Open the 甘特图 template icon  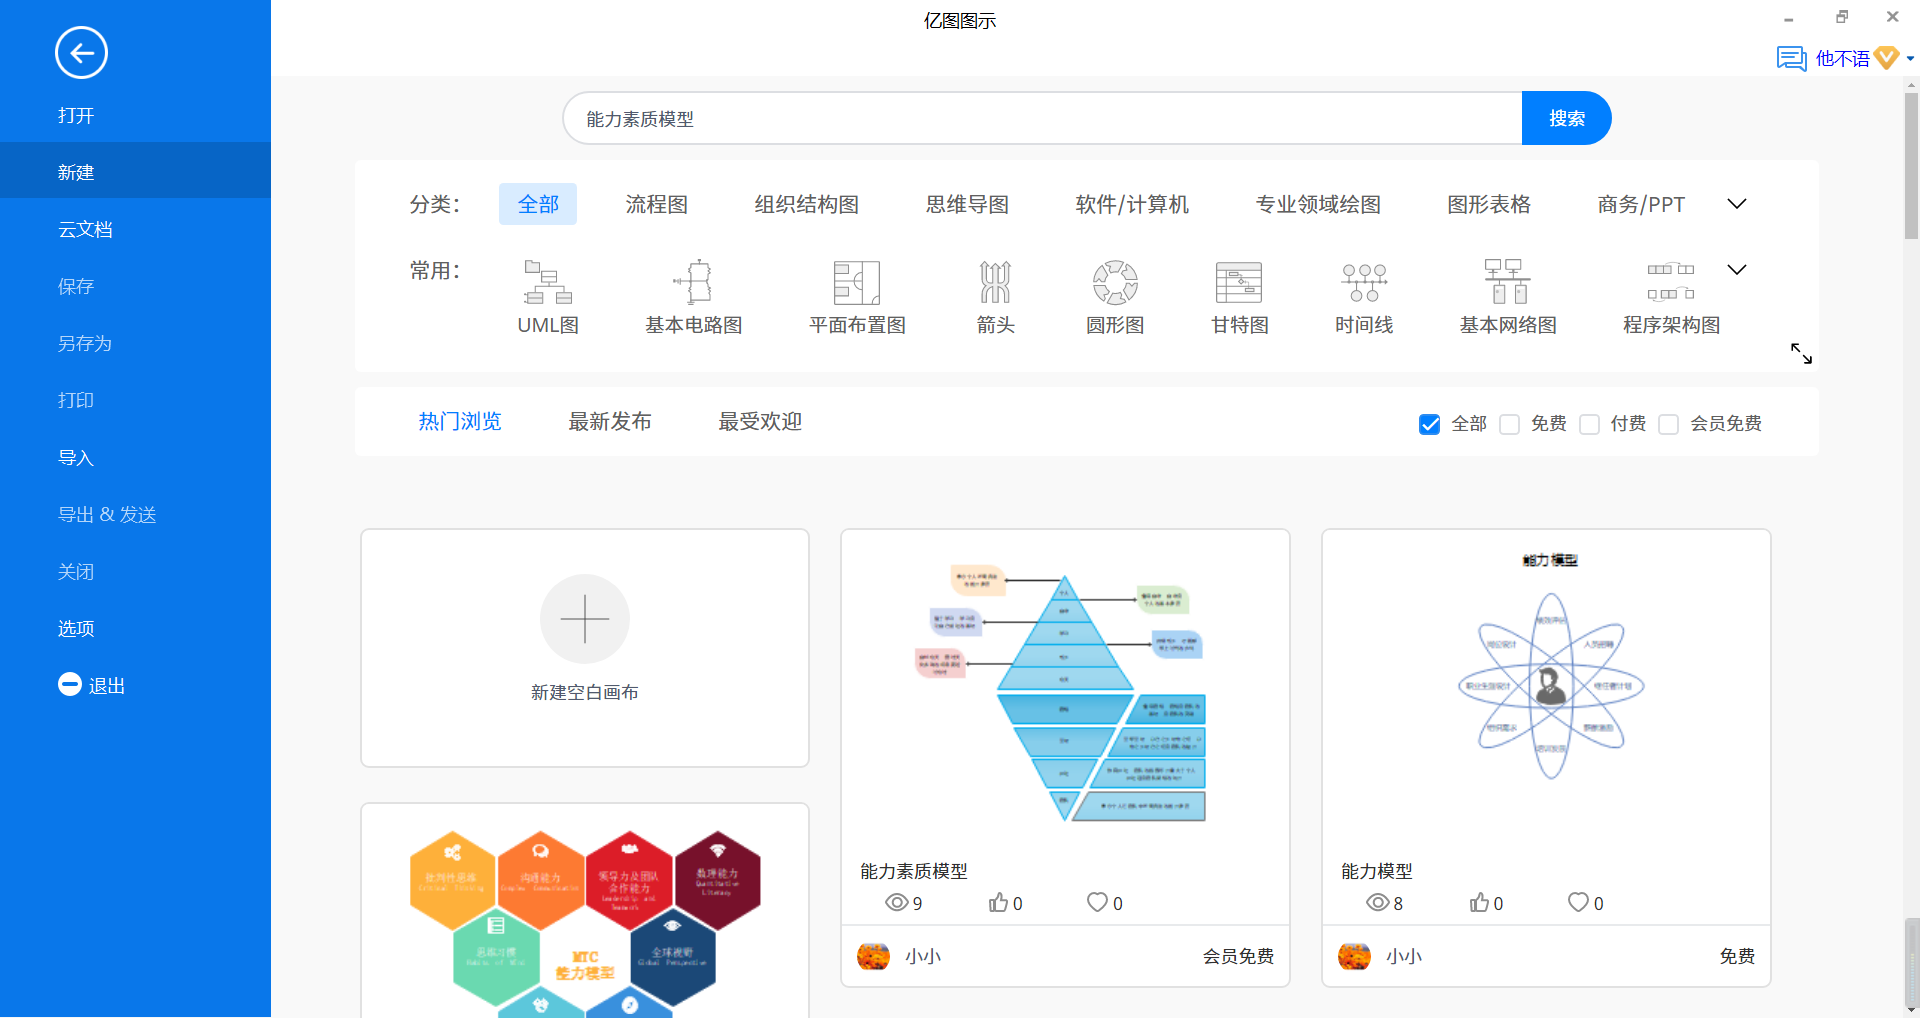coord(1238,283)
